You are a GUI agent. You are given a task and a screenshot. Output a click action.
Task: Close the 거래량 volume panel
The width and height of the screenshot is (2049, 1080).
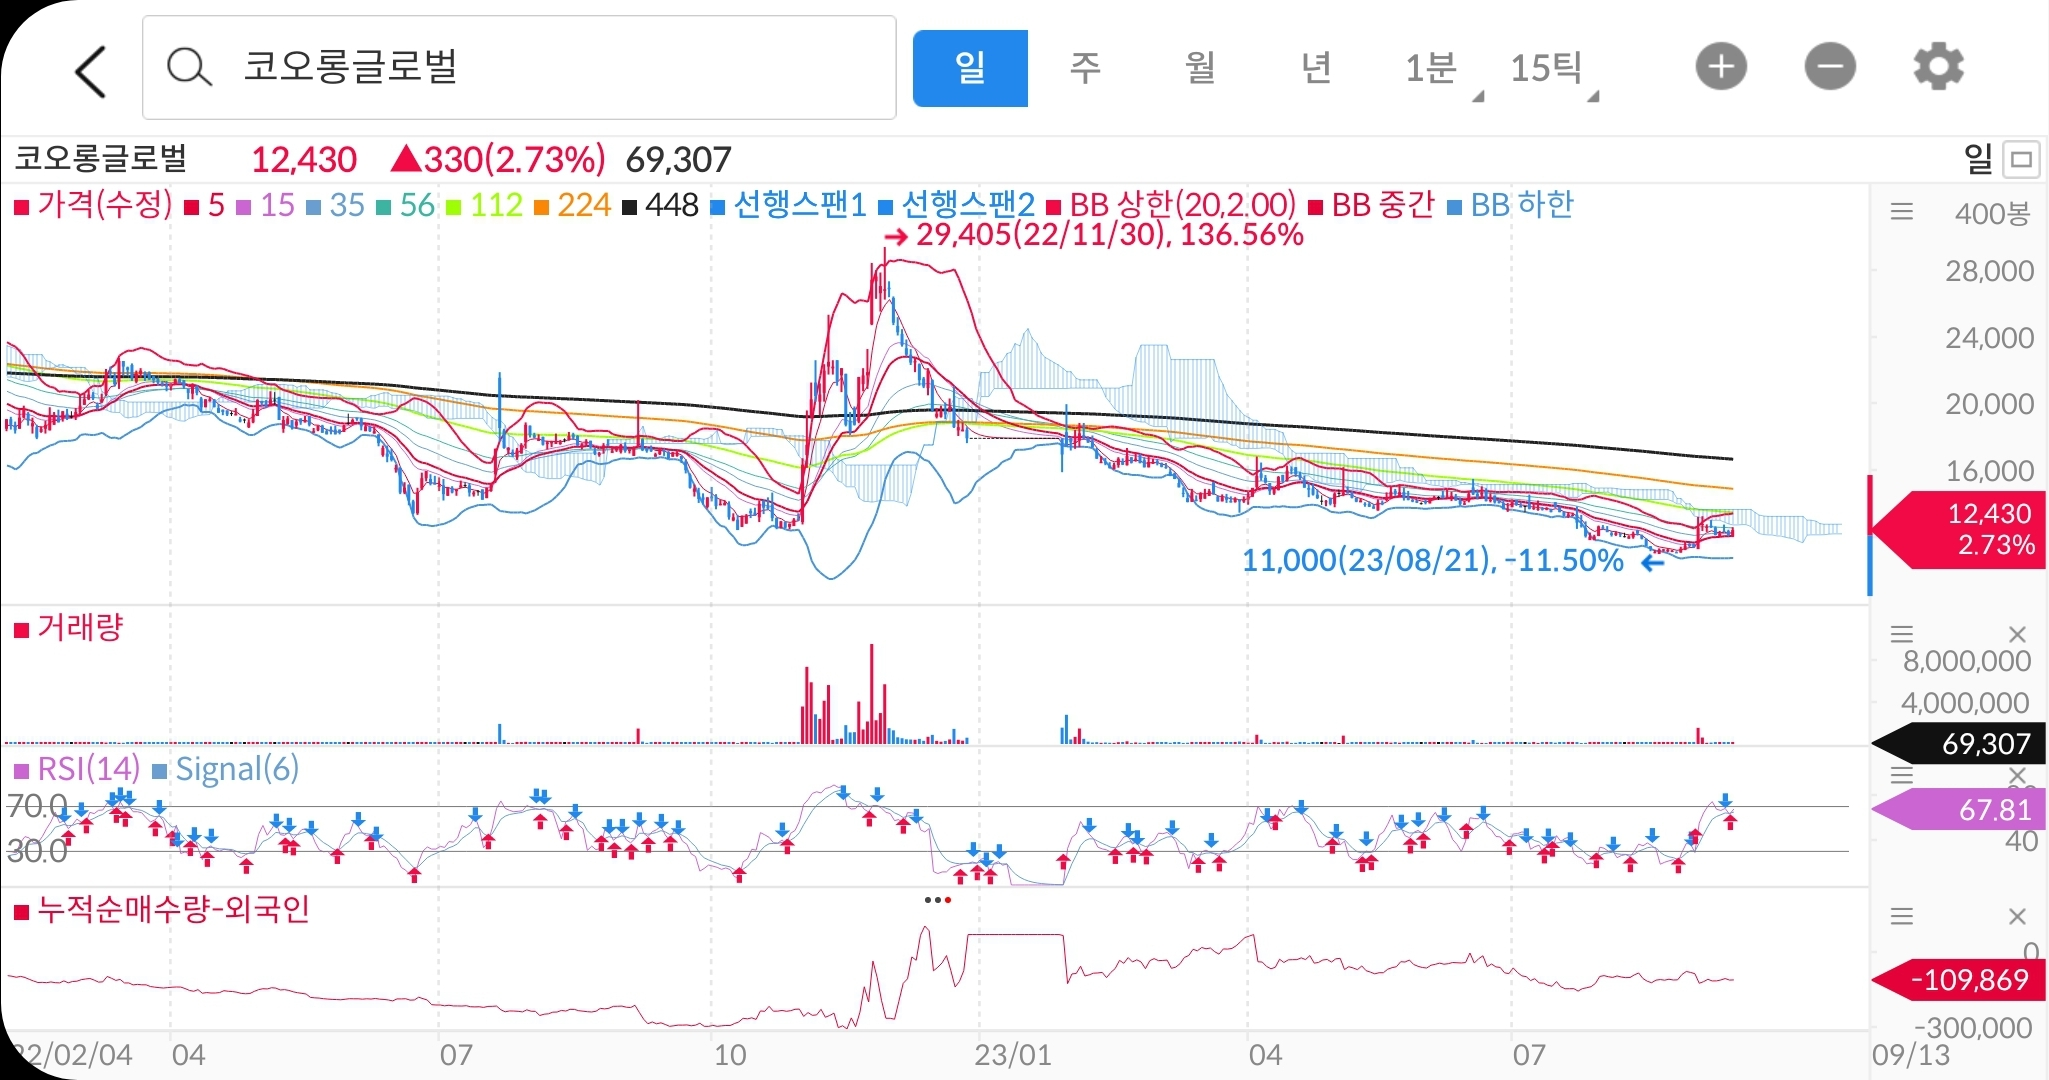(2017, 634)
